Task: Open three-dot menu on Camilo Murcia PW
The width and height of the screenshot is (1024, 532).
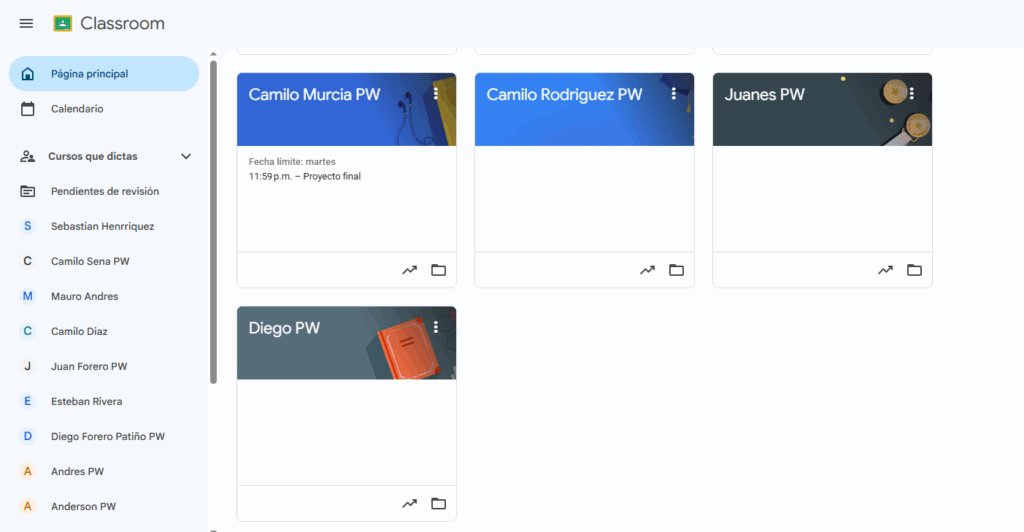Action: (436, 94)
